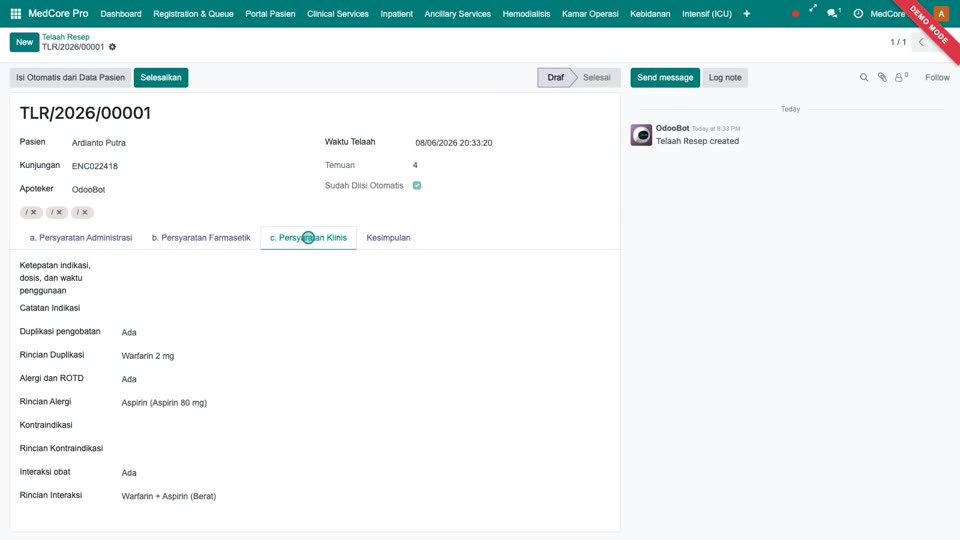This screenshot has width=960, height=540.
Task: Click the fullscreen expand icon in navbar
Action: [x=812, y=9]
